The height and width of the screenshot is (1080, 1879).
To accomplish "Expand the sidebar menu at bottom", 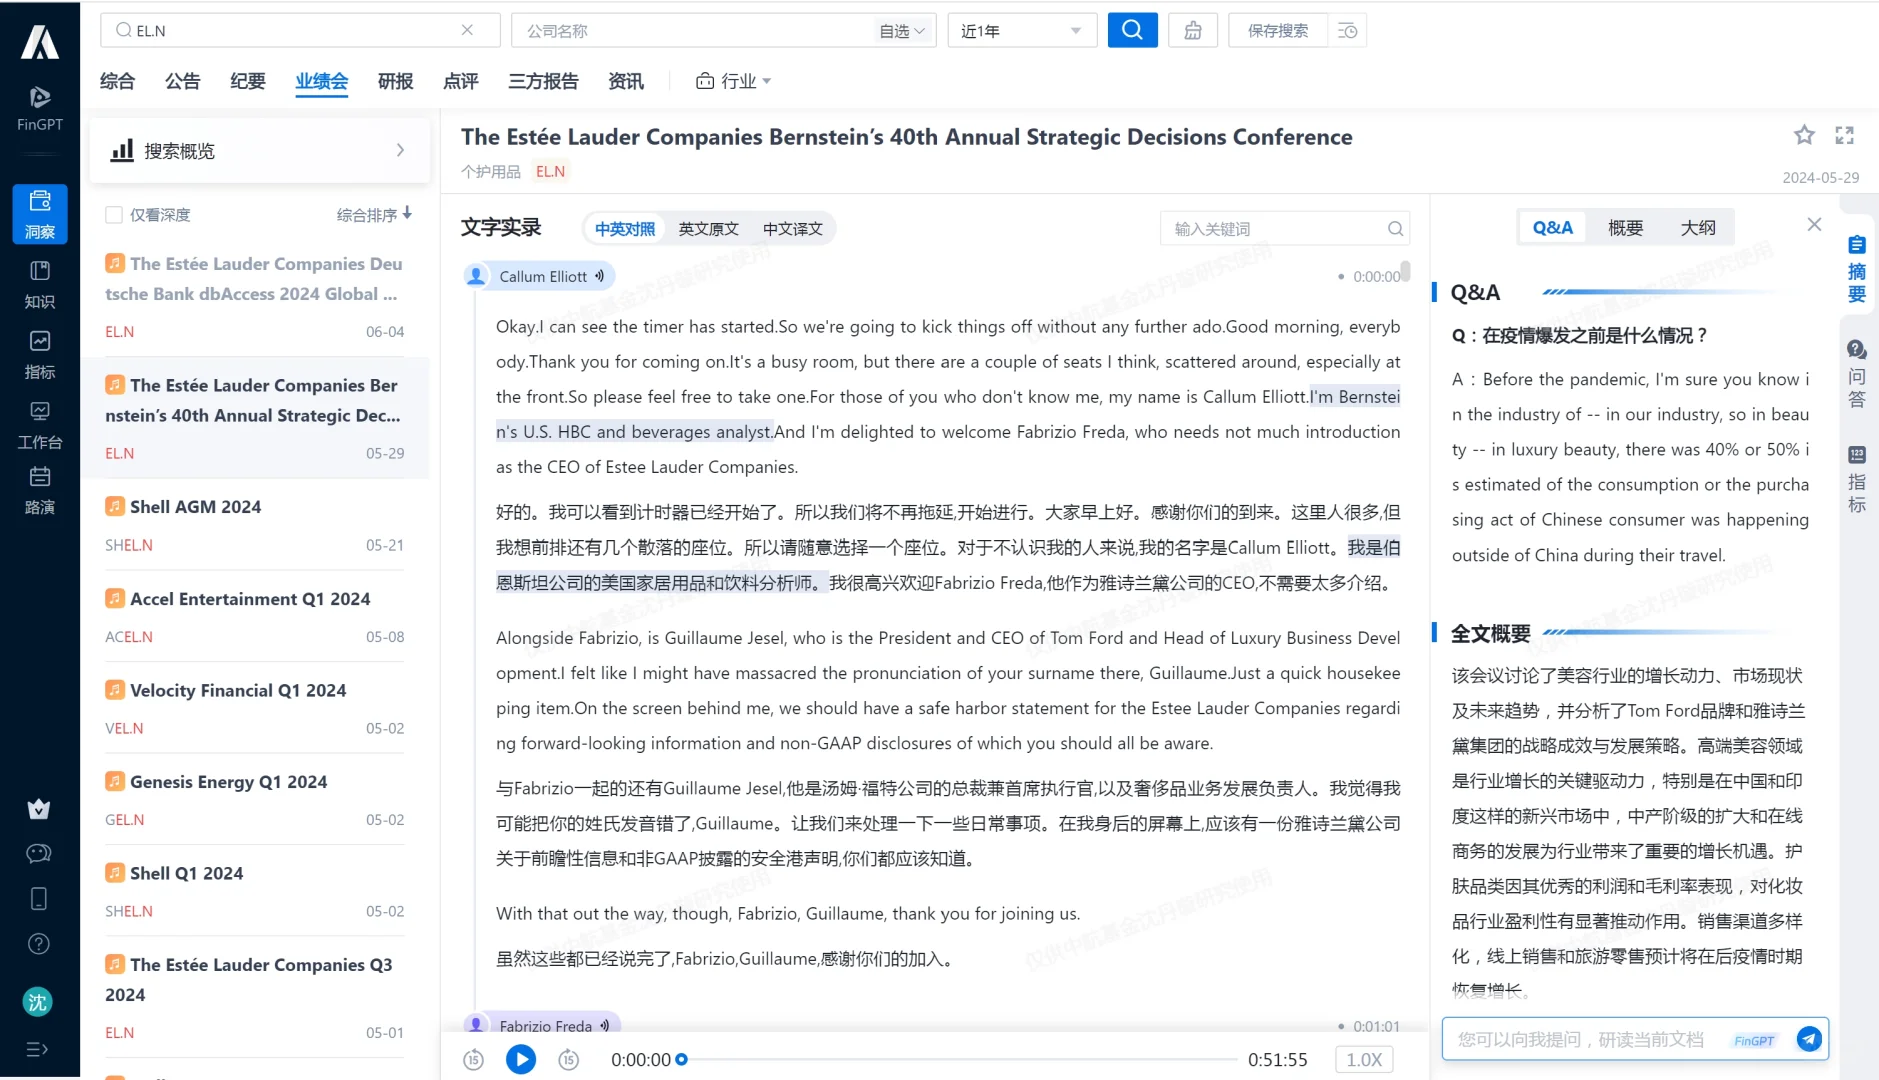I will [37, 1049].
